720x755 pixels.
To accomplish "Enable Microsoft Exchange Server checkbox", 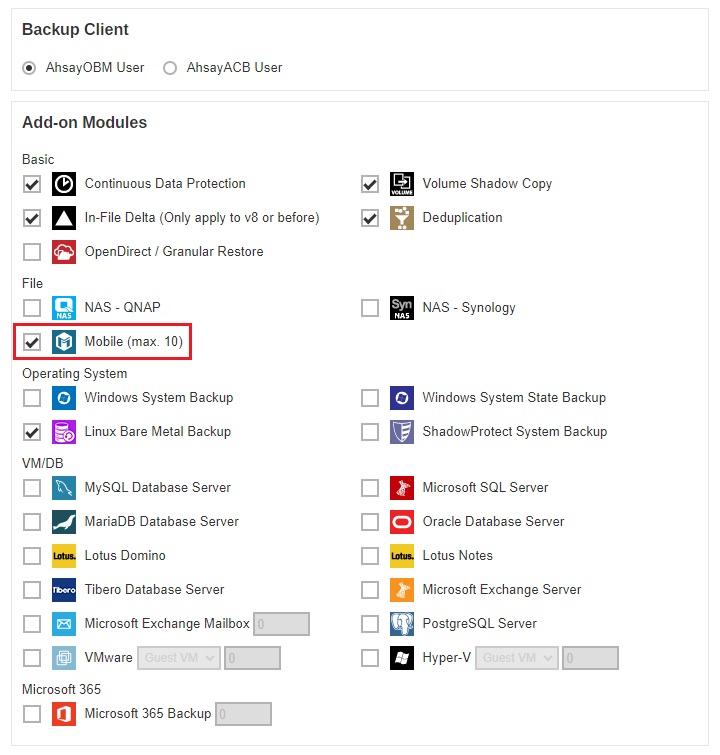I will click(x=370, y=590).
